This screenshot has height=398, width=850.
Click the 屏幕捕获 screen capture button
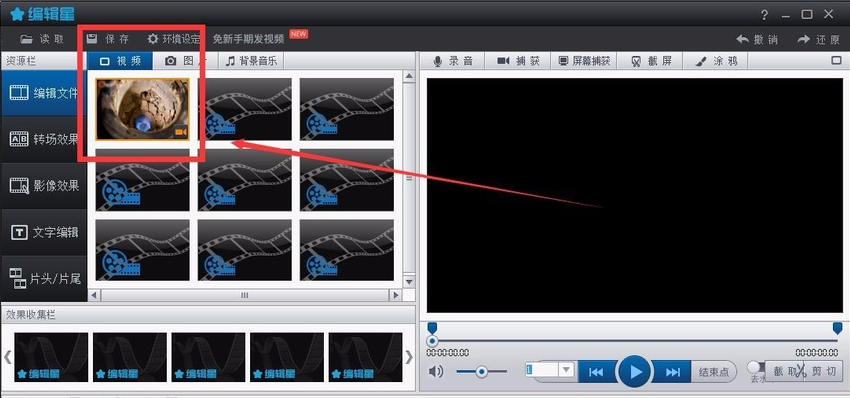coord(584,61)
